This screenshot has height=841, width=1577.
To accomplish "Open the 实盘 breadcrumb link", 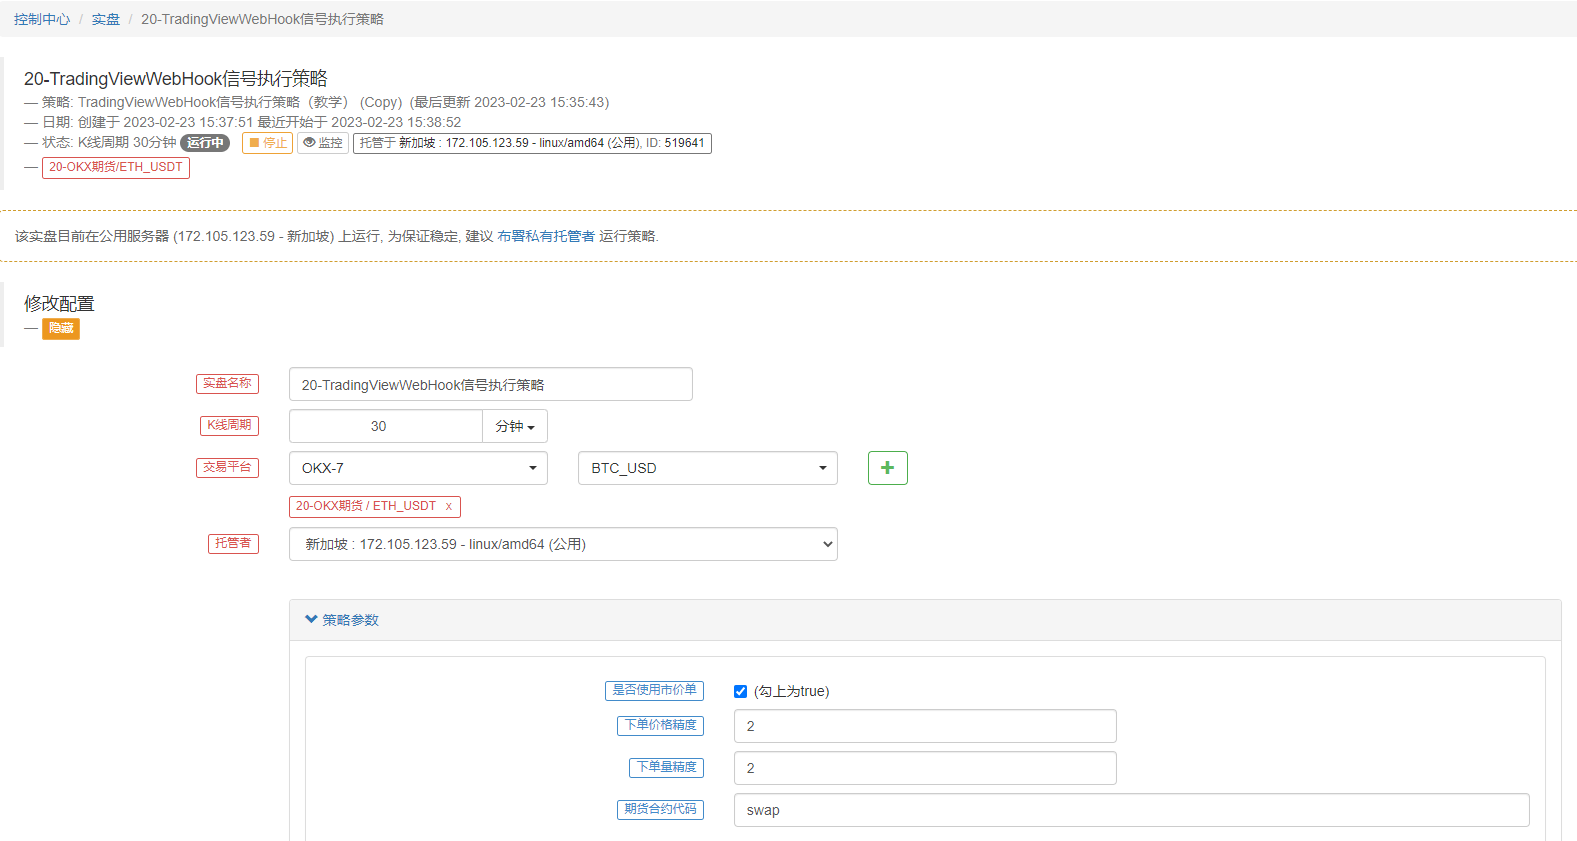I will 106,19.
